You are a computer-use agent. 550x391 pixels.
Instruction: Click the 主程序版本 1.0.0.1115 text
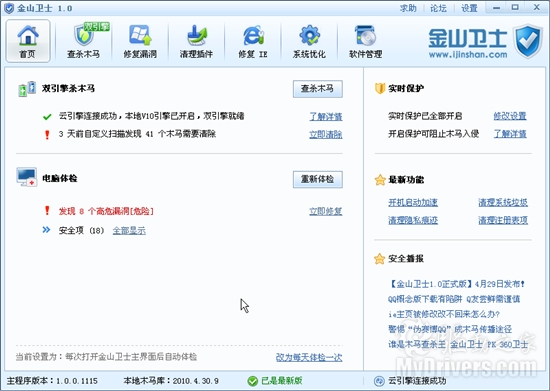[52, 381]
